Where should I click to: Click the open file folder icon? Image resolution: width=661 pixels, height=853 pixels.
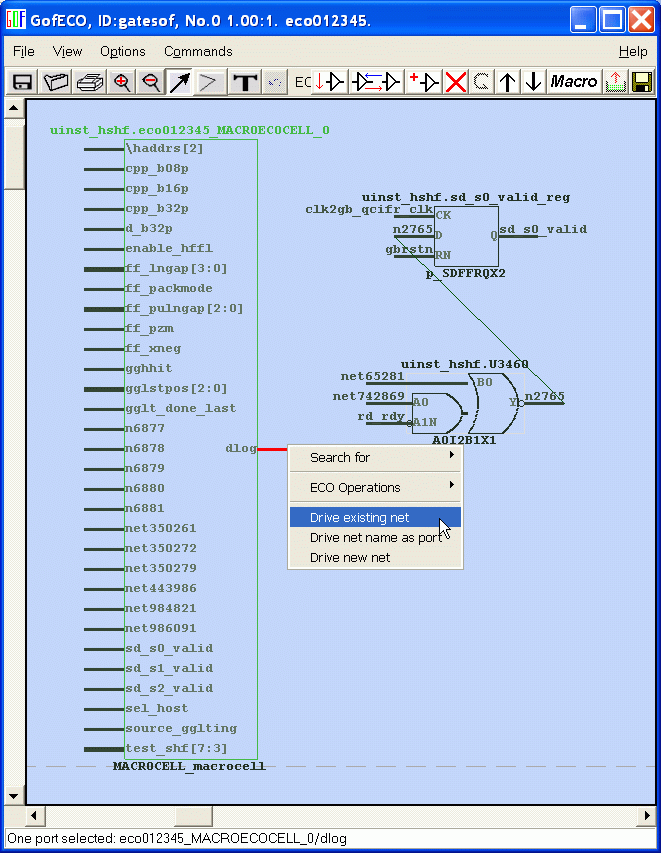coord(56,82)
